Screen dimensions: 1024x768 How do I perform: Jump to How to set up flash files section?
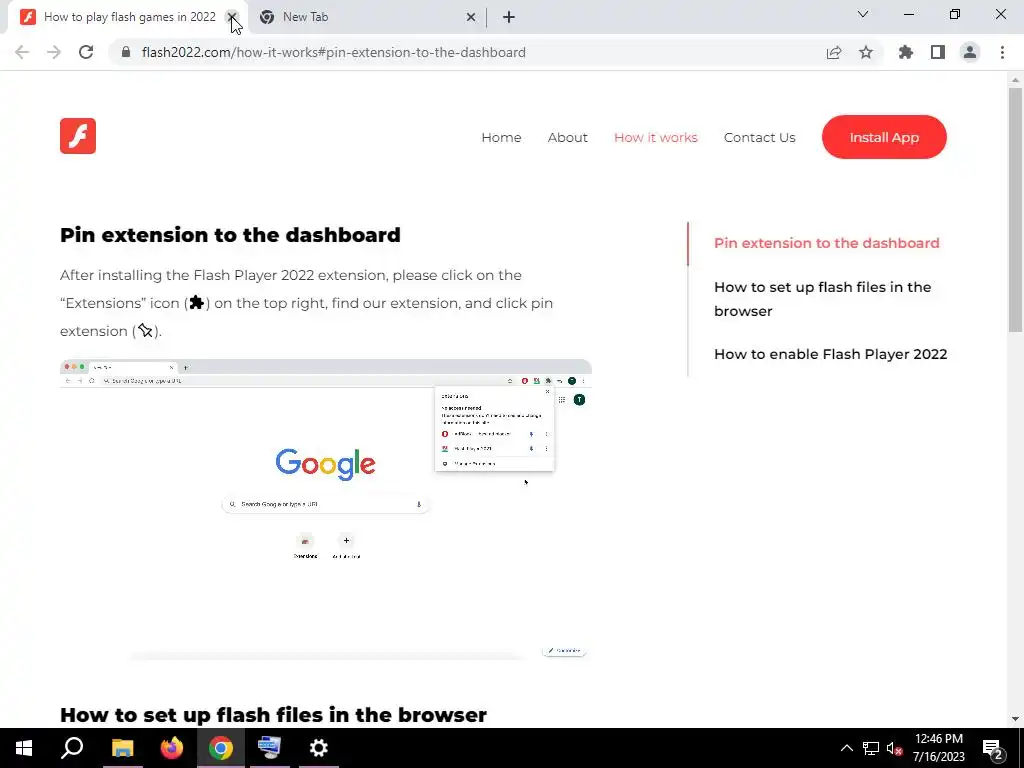(x=823, y=299)
